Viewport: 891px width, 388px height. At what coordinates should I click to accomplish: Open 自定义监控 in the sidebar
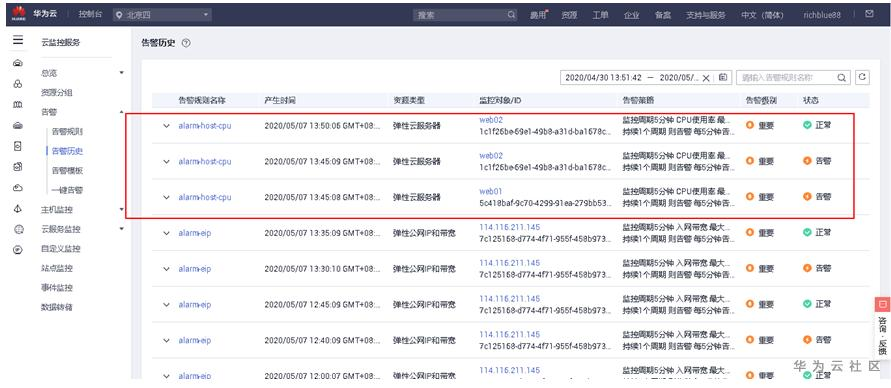61,248
